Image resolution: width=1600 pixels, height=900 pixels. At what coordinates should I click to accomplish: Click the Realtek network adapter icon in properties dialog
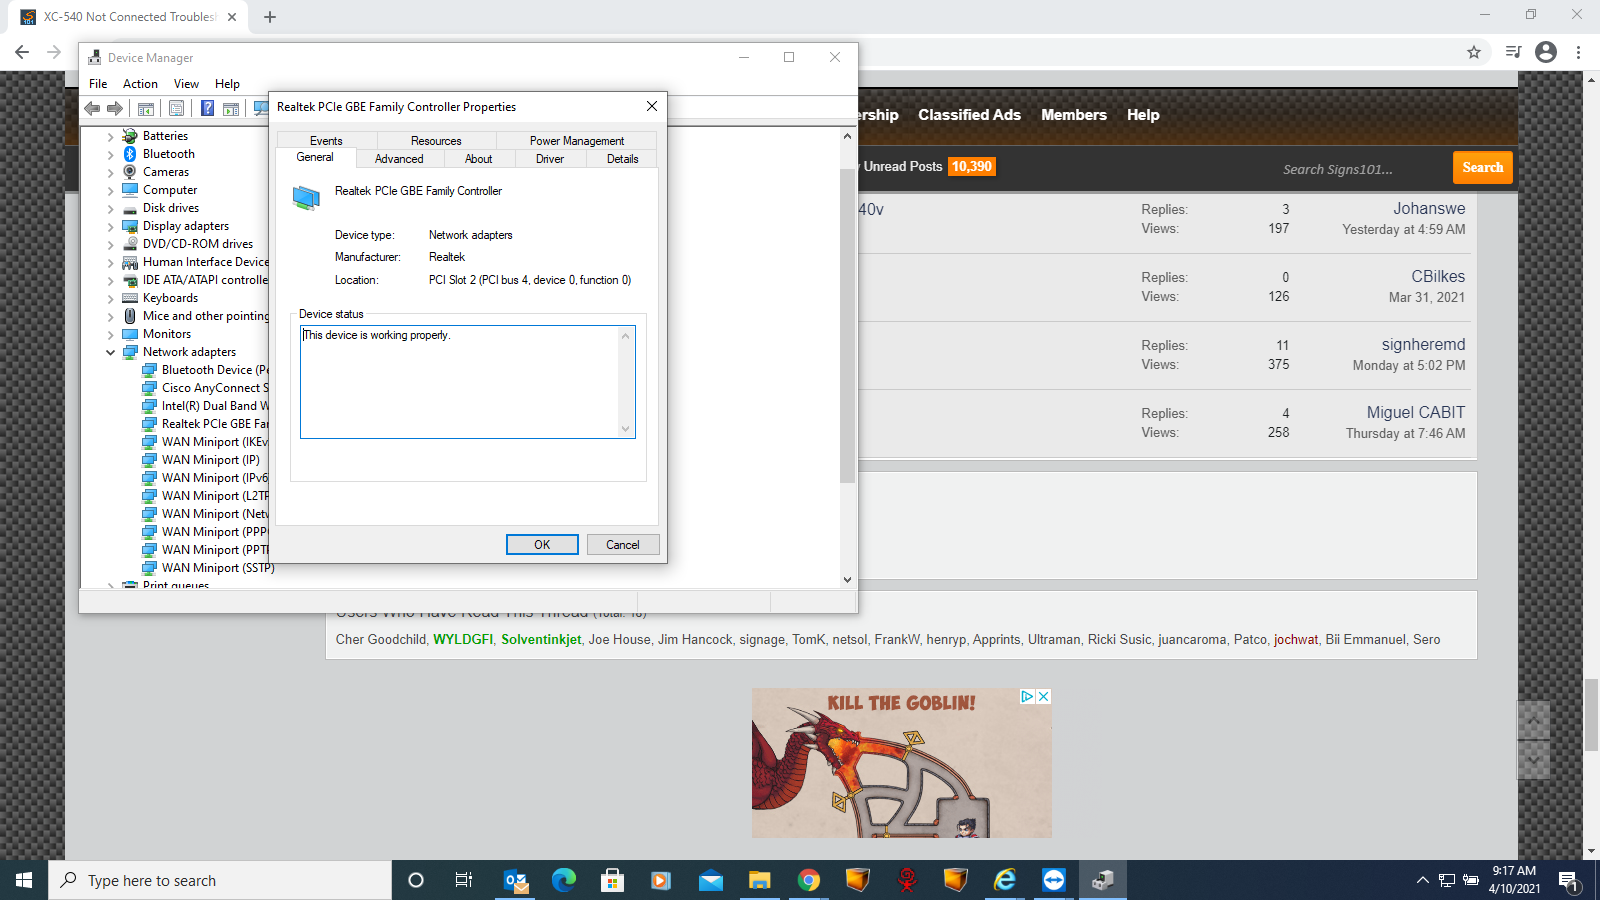point(306,197)
